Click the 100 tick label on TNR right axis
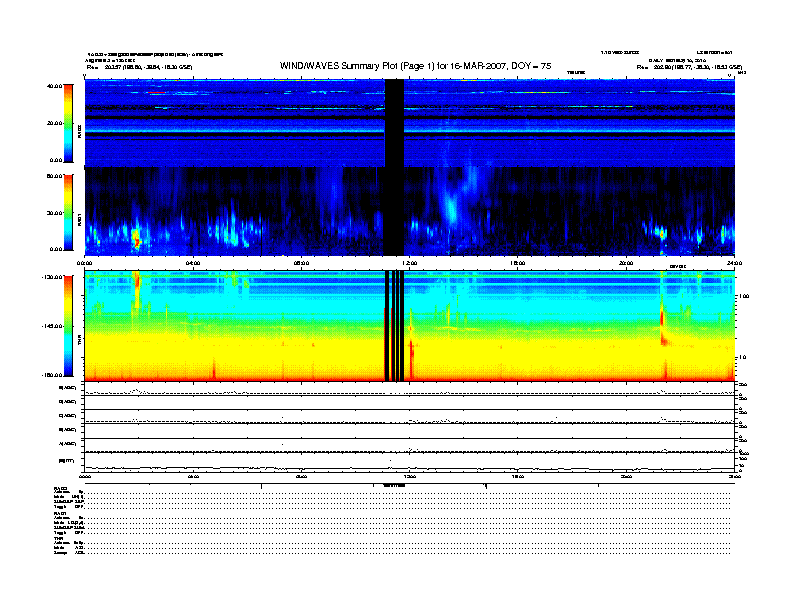This screenshot has height=612, width=792. (x=744, y=296)
